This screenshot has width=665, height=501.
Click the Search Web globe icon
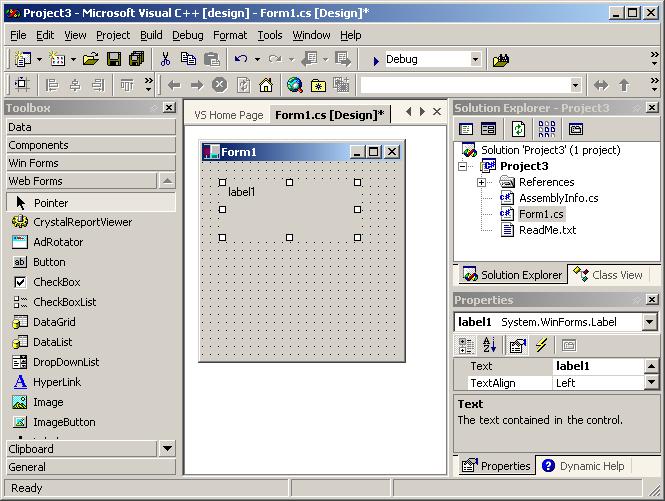(x=295, y=85)
